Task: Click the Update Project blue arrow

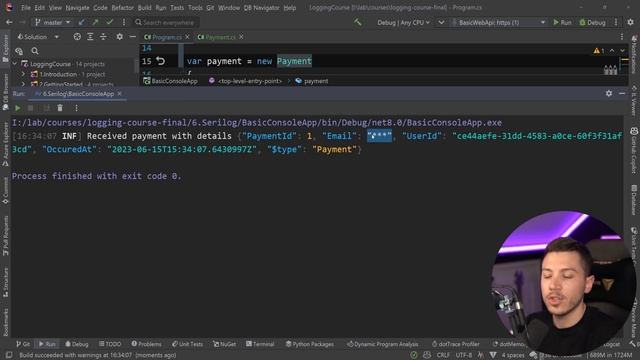Action: tap(82, 22)
